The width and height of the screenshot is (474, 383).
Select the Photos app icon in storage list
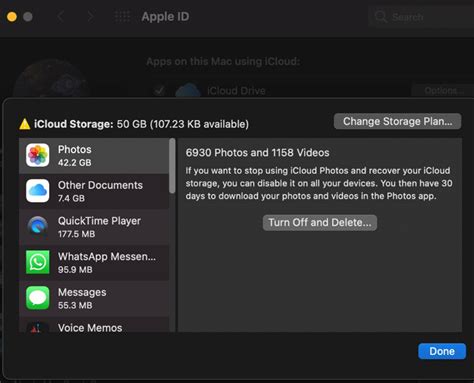click(x=38, y=155)
